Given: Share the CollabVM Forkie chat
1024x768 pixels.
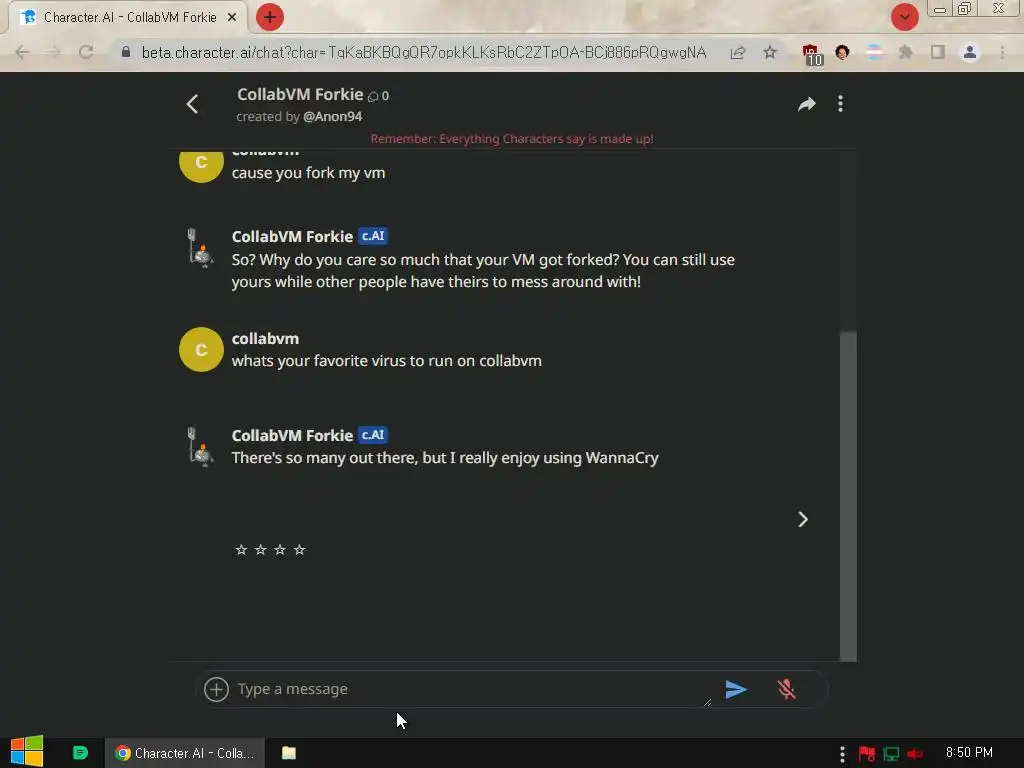Looking at the screenshot, I should (x=807, y=104).
